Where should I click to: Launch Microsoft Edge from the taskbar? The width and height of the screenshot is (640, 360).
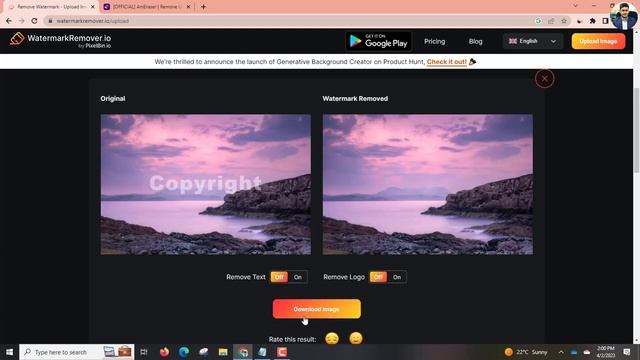coord(184,352)
